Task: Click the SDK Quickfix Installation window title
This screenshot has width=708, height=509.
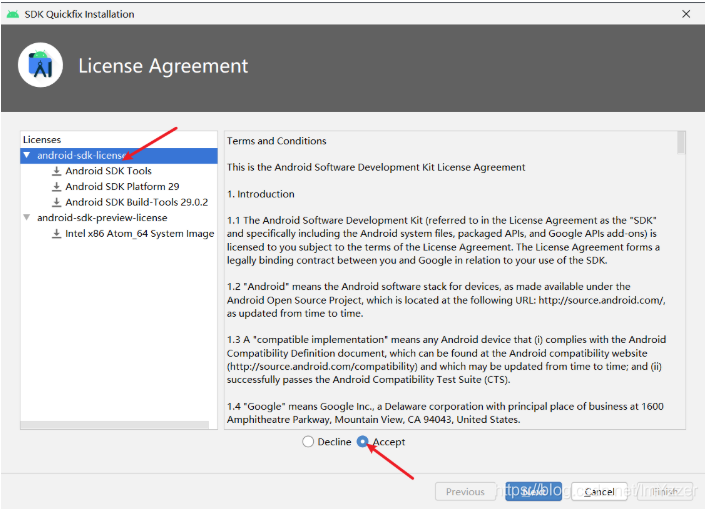Action: click(x=79, y=14)
